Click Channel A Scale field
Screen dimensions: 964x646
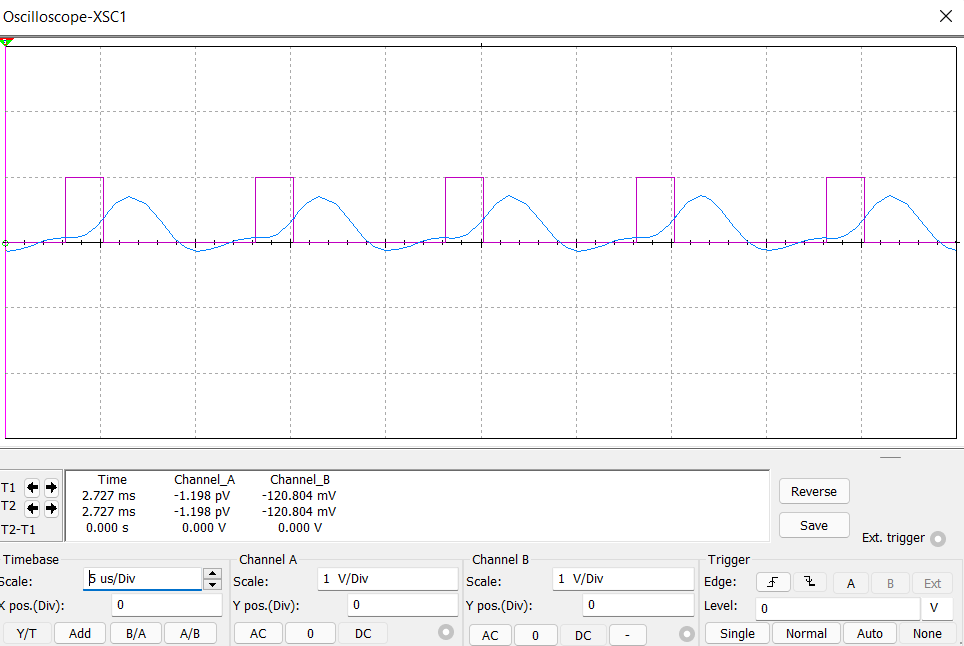(x=388, y=579)
